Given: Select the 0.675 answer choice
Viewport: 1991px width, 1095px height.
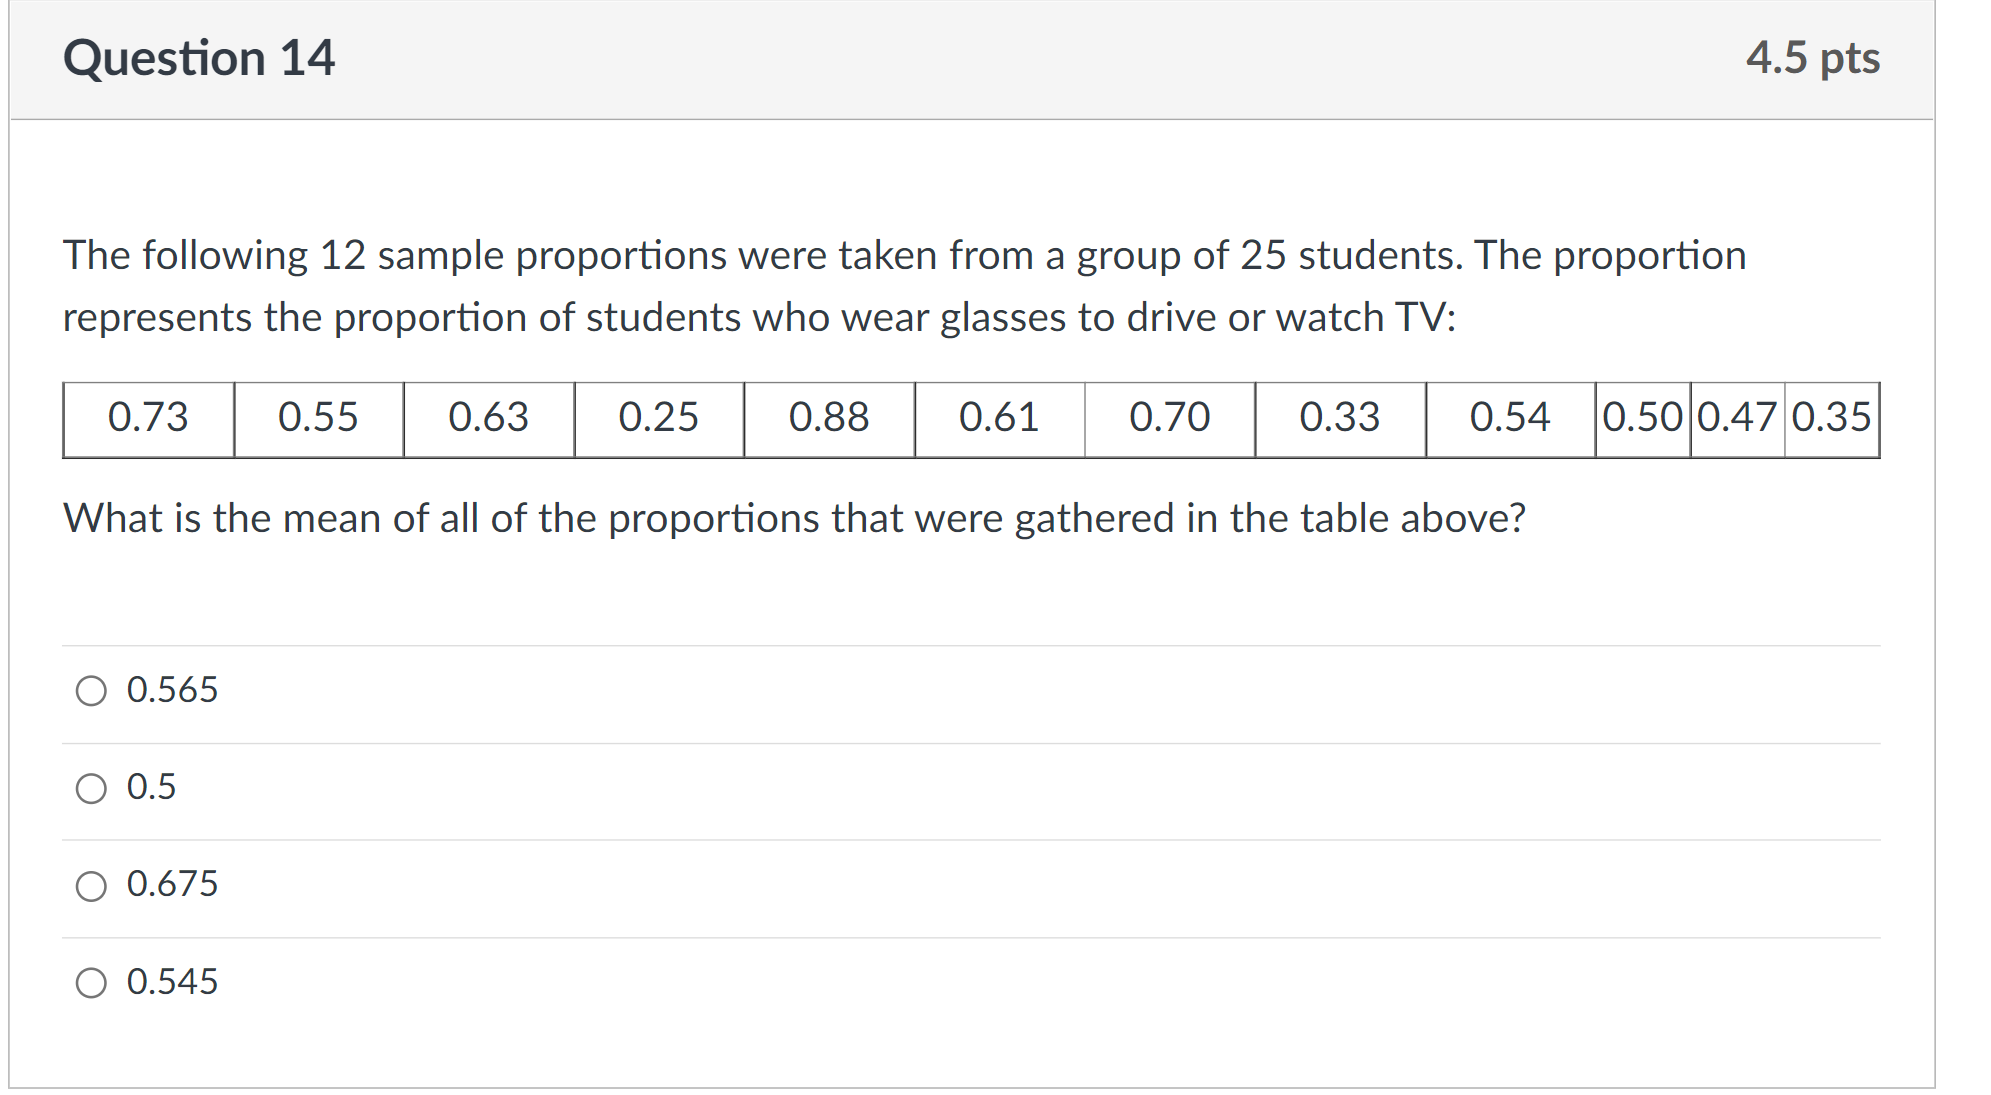Looking at the screenshot, I should point(91,885).
